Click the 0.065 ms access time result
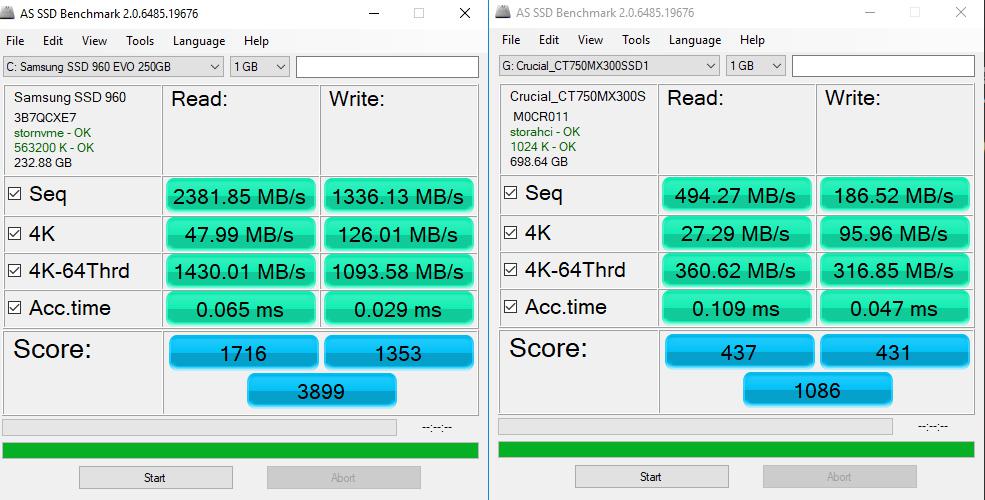The width and height of the screenshot is (985, 500). [240, 309]
